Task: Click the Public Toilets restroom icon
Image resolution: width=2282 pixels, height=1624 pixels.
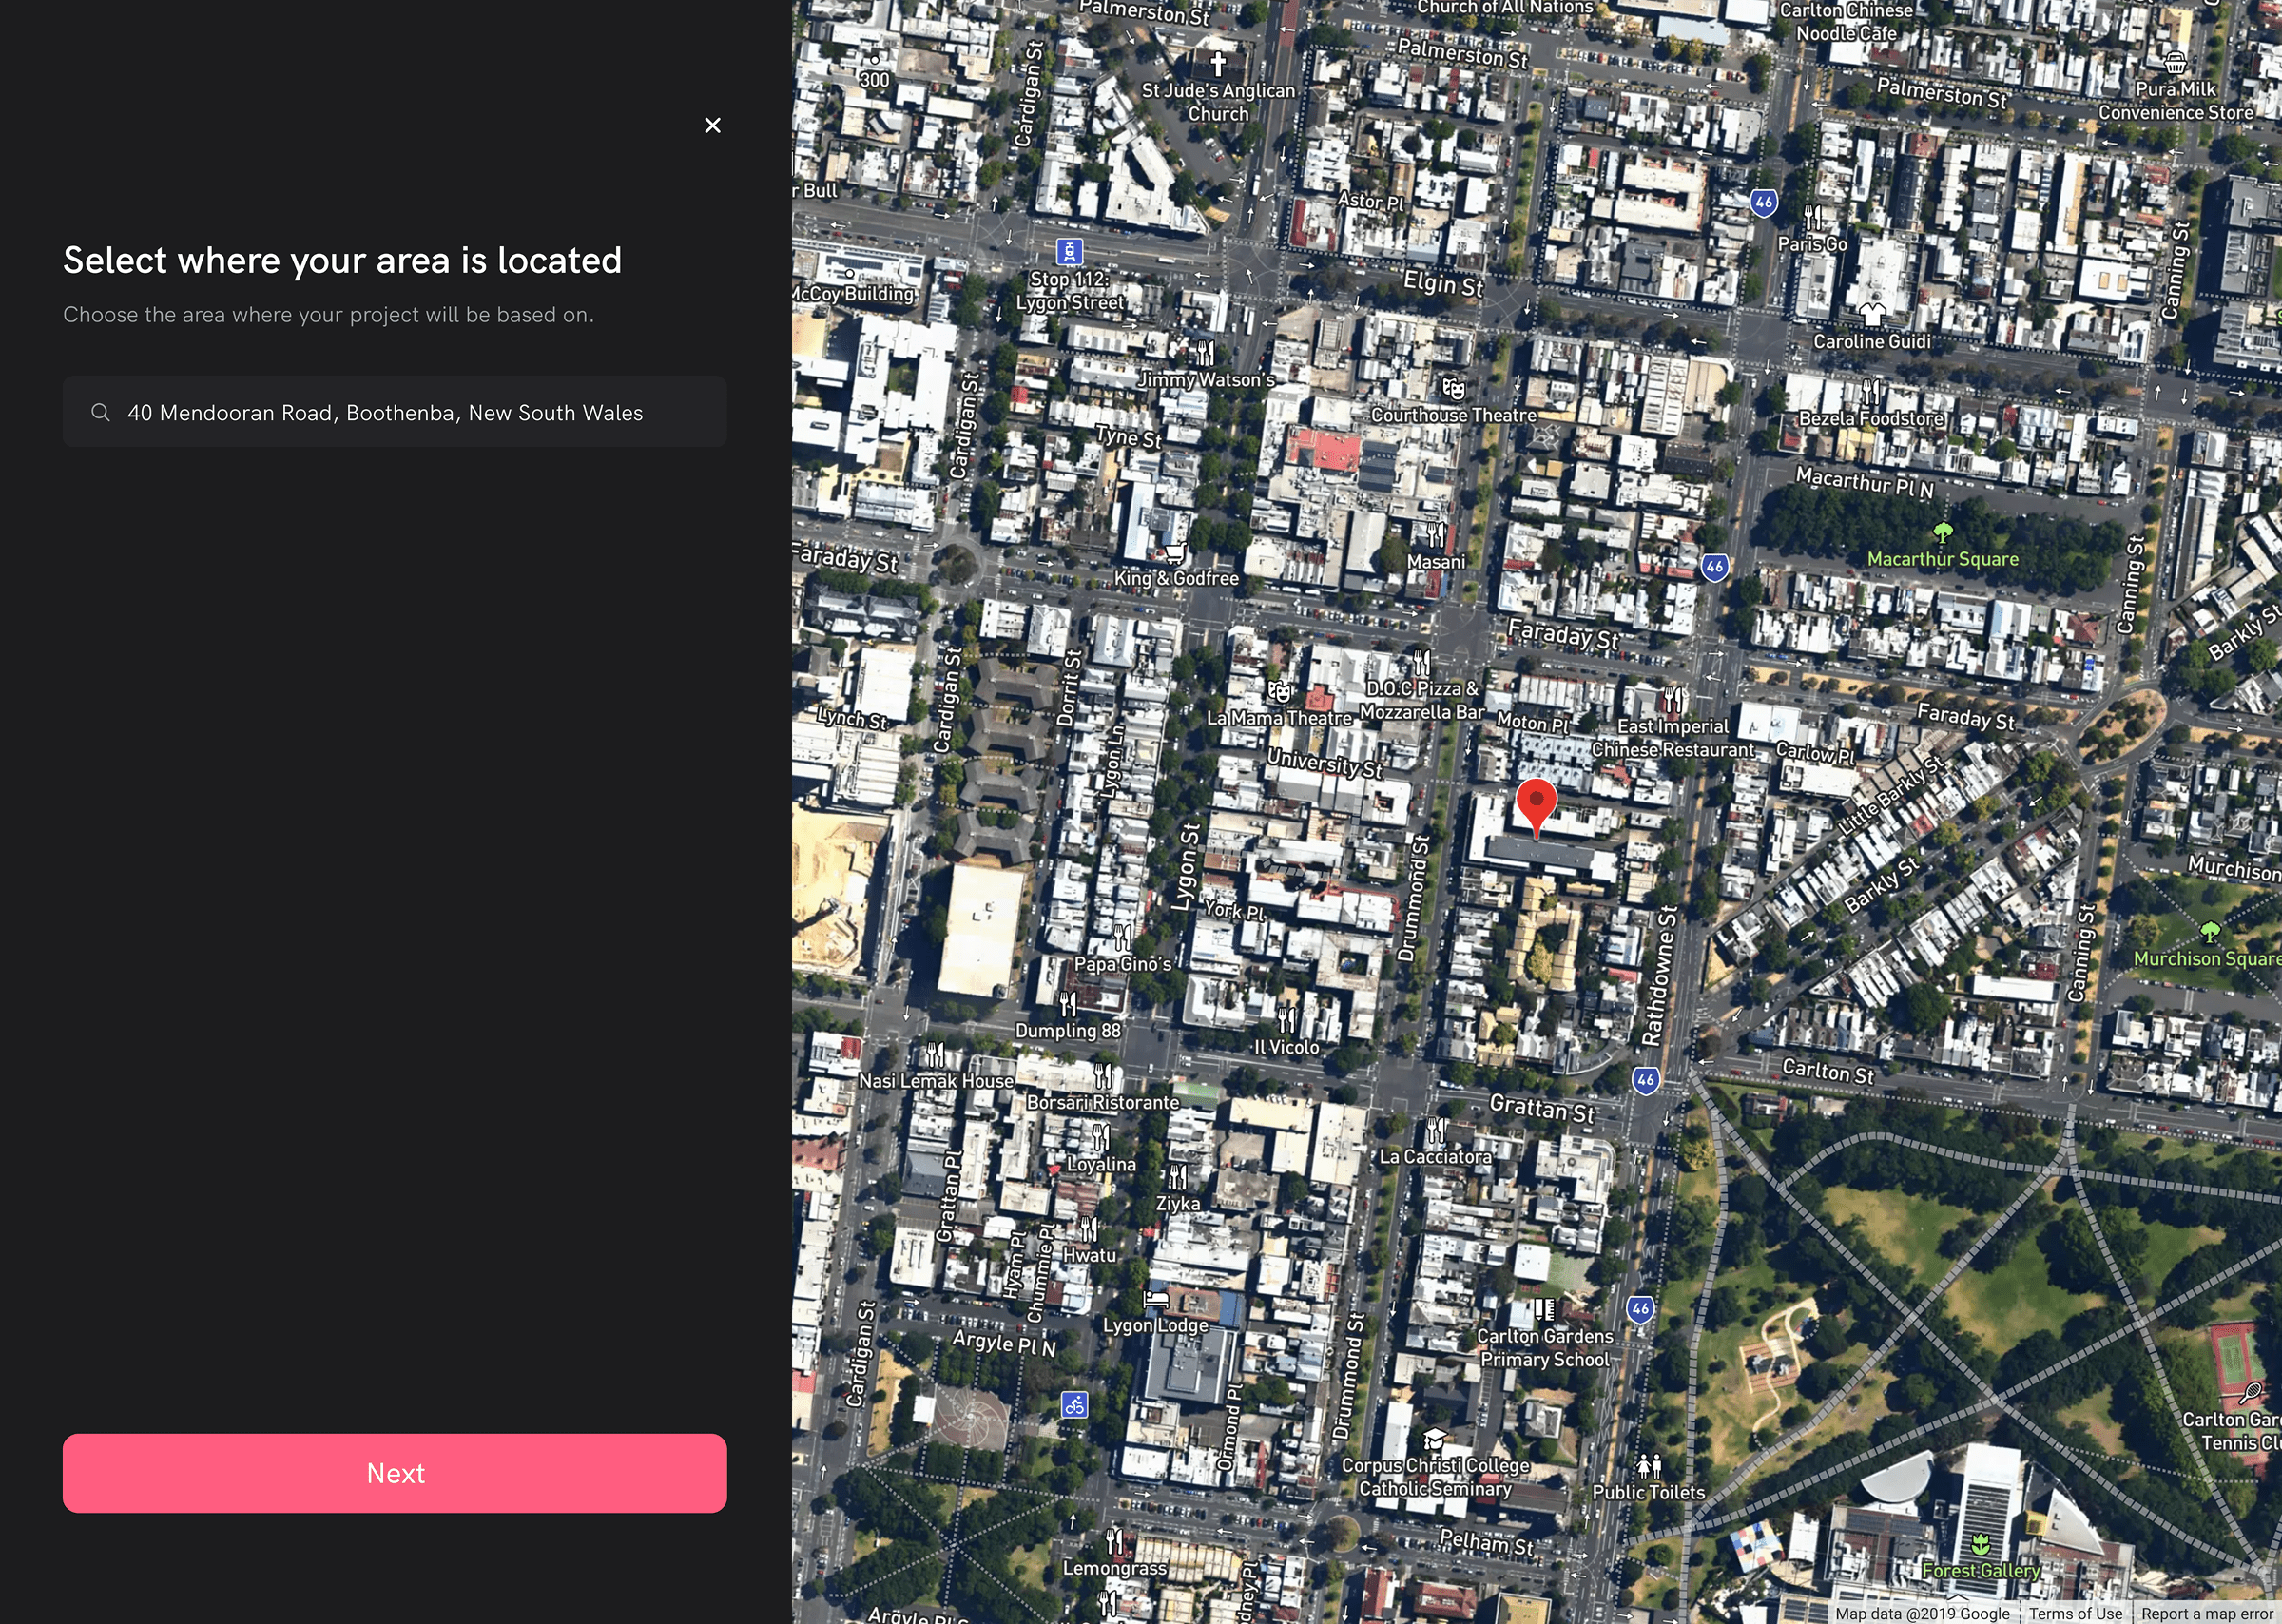Action: pyautogui.click(x=1649, y=1466)
